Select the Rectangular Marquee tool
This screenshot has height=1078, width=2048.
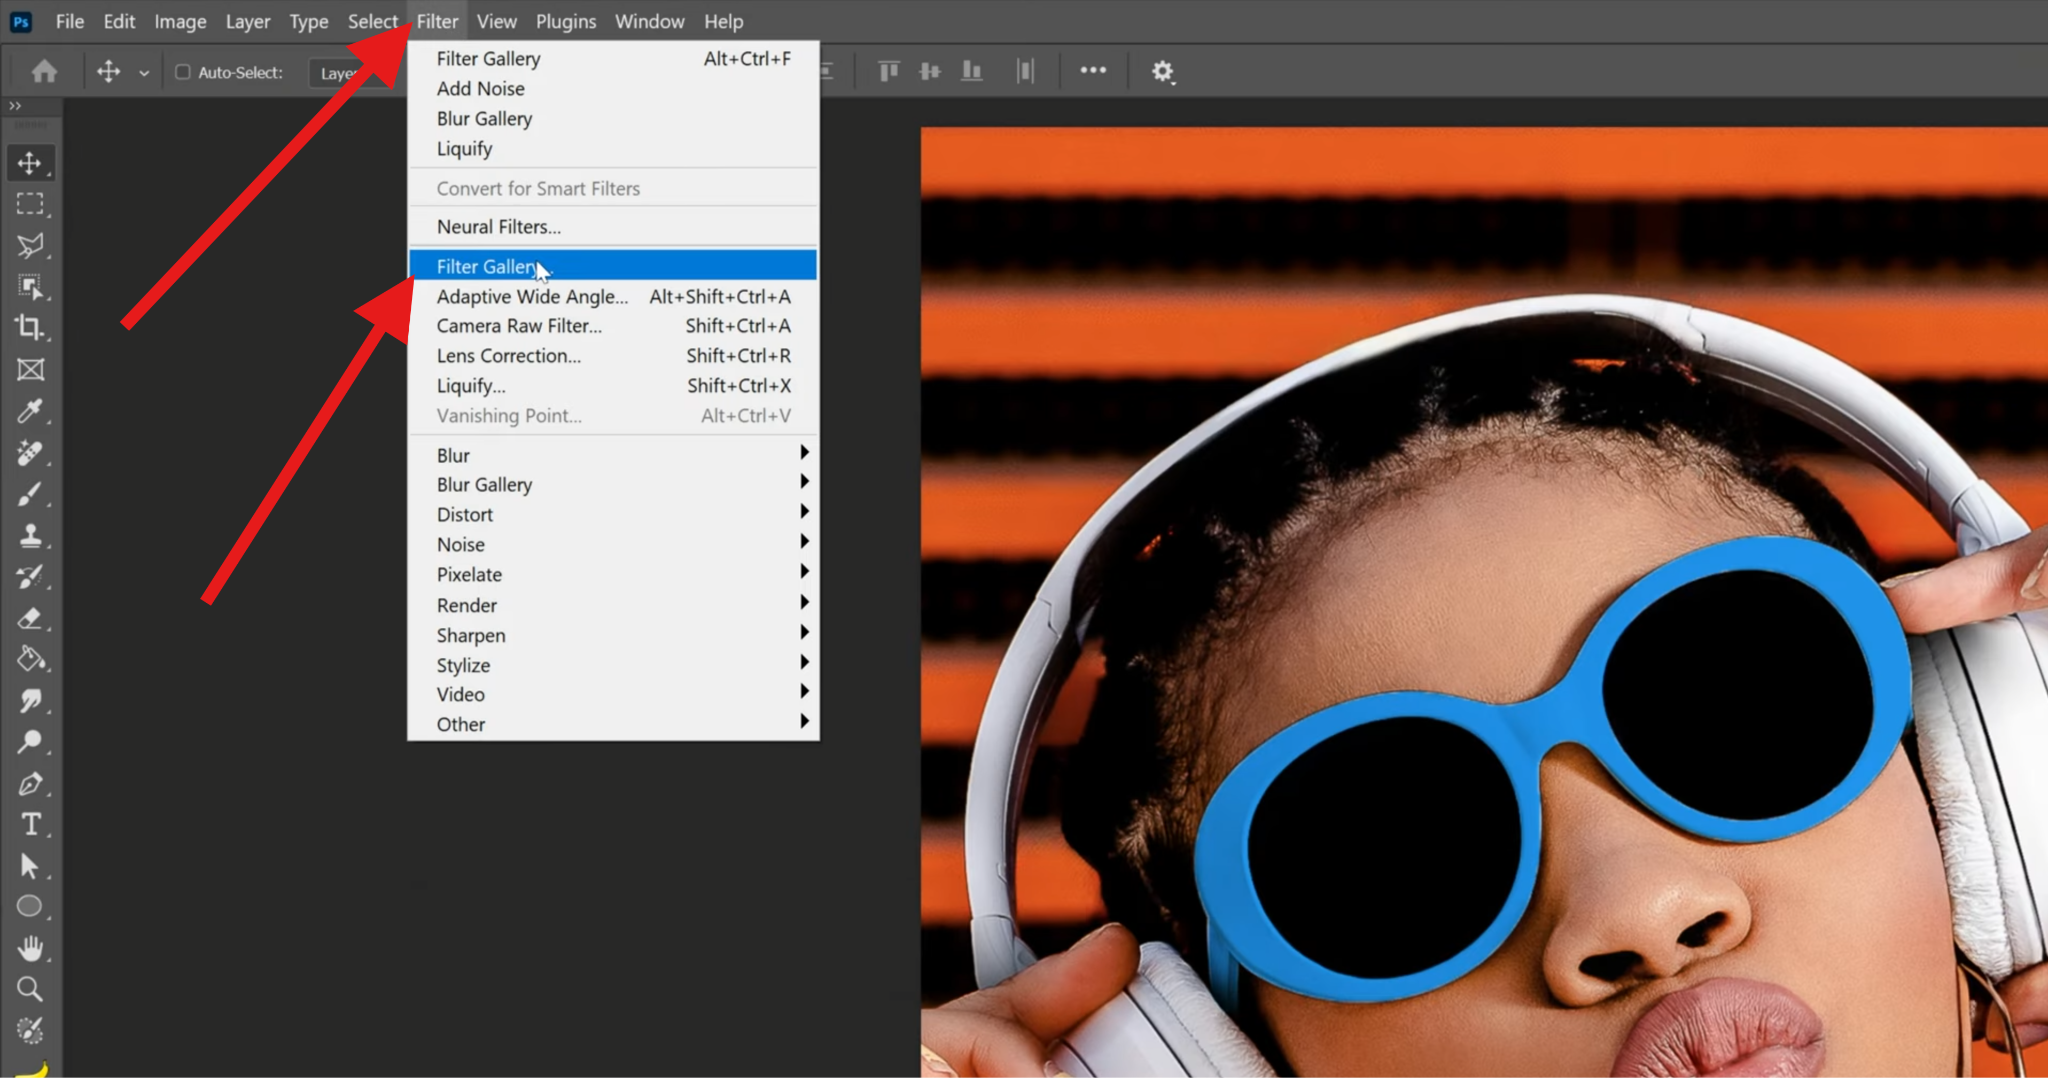pyautogui.click(x=30, y=204)
